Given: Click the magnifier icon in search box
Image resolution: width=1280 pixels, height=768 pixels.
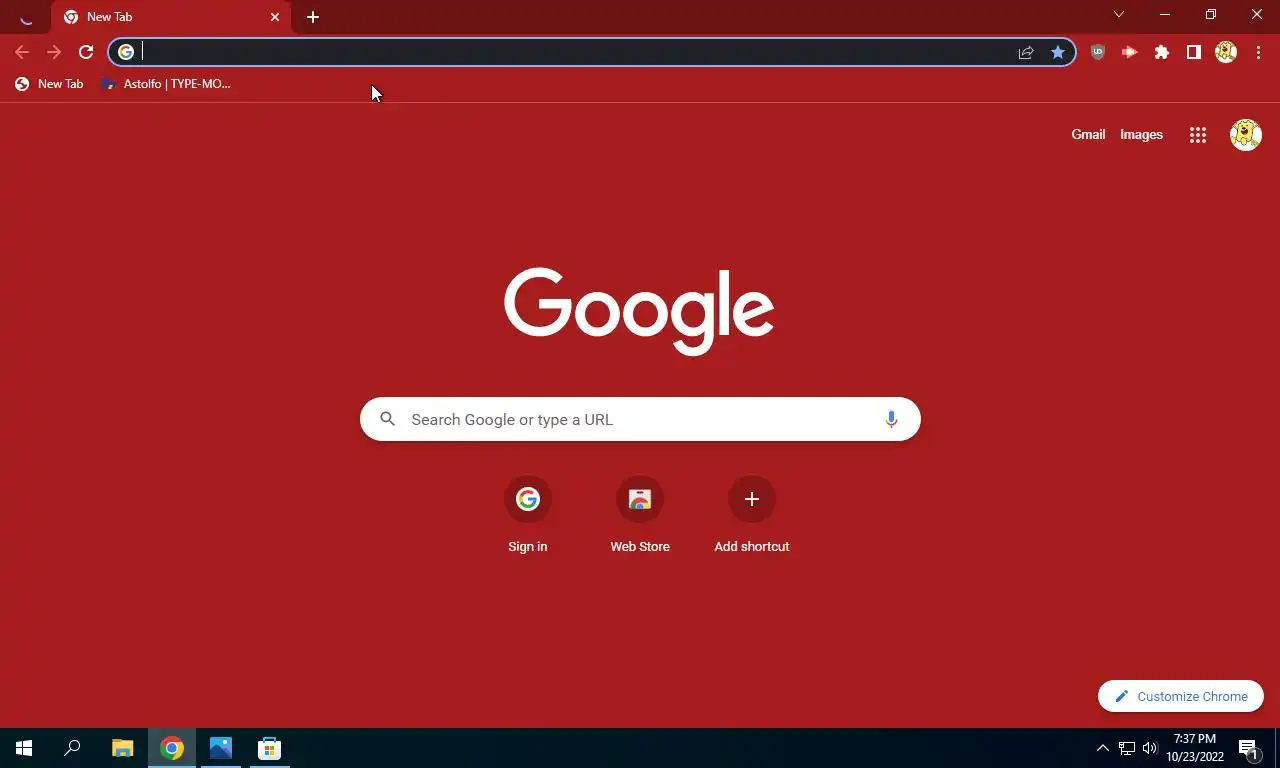Looking at the screenshot, I should (x=387, y=419).
